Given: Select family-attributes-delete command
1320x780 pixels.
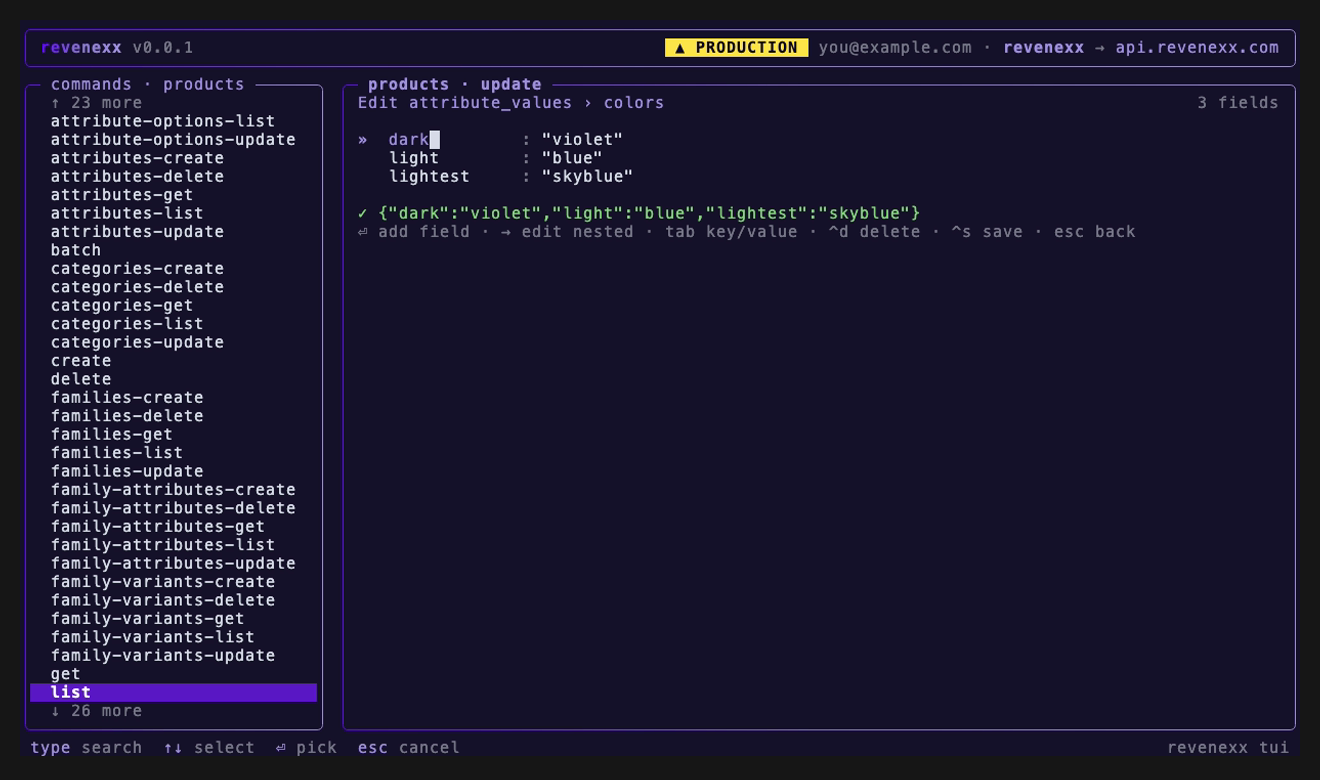Looking at the screenshot, I should pyautogui.click(x=173, y=508).
